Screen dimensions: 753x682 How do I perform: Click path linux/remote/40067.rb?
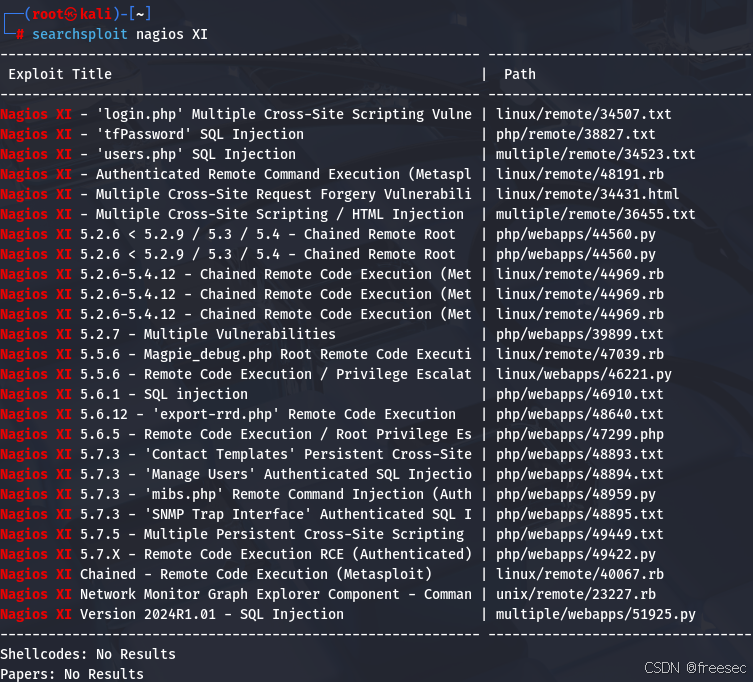[580, 574]
